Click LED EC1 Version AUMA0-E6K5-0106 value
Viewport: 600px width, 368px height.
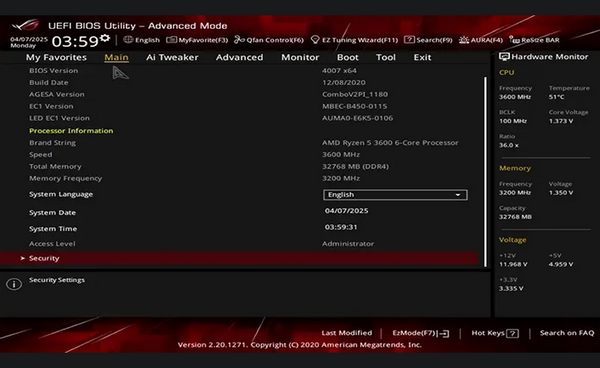(357, 118)
